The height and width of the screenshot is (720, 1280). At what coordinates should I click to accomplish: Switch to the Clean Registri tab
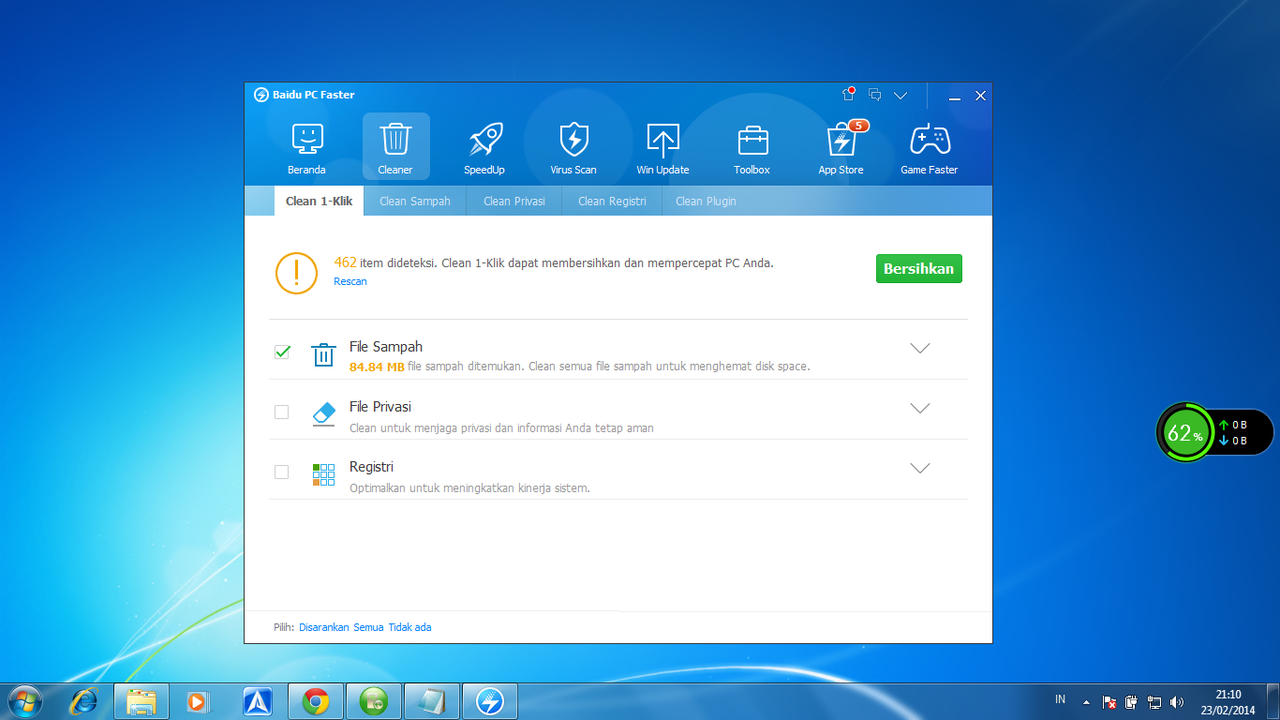pyautogui.click(x=612, y=201)
